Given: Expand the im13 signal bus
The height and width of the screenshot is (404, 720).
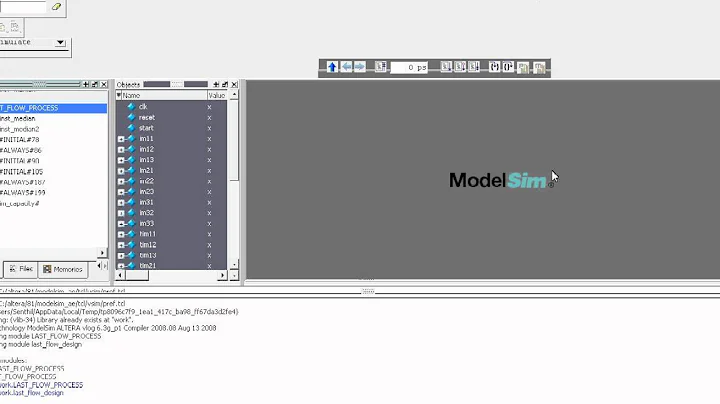Looking at the screenshot, I should 121,160.
